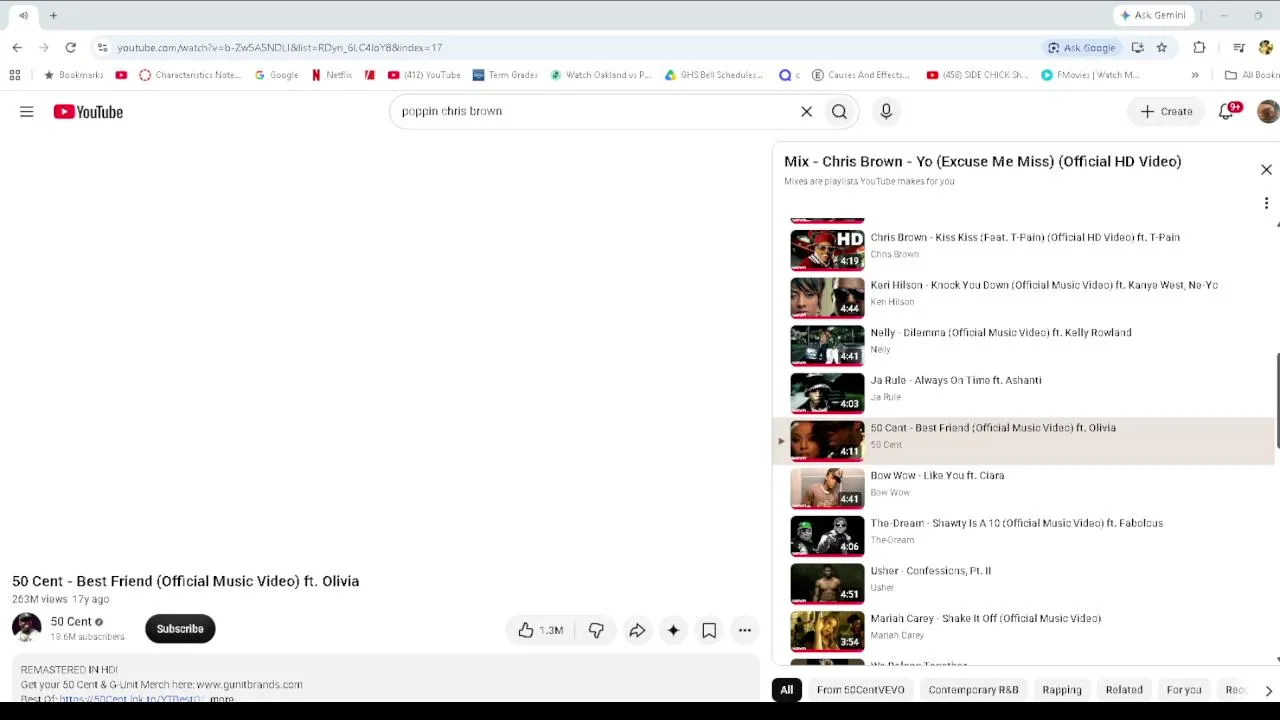Select the For you filter chip
This screenshot has height=720, width=1280.
tap(1184, 690)
